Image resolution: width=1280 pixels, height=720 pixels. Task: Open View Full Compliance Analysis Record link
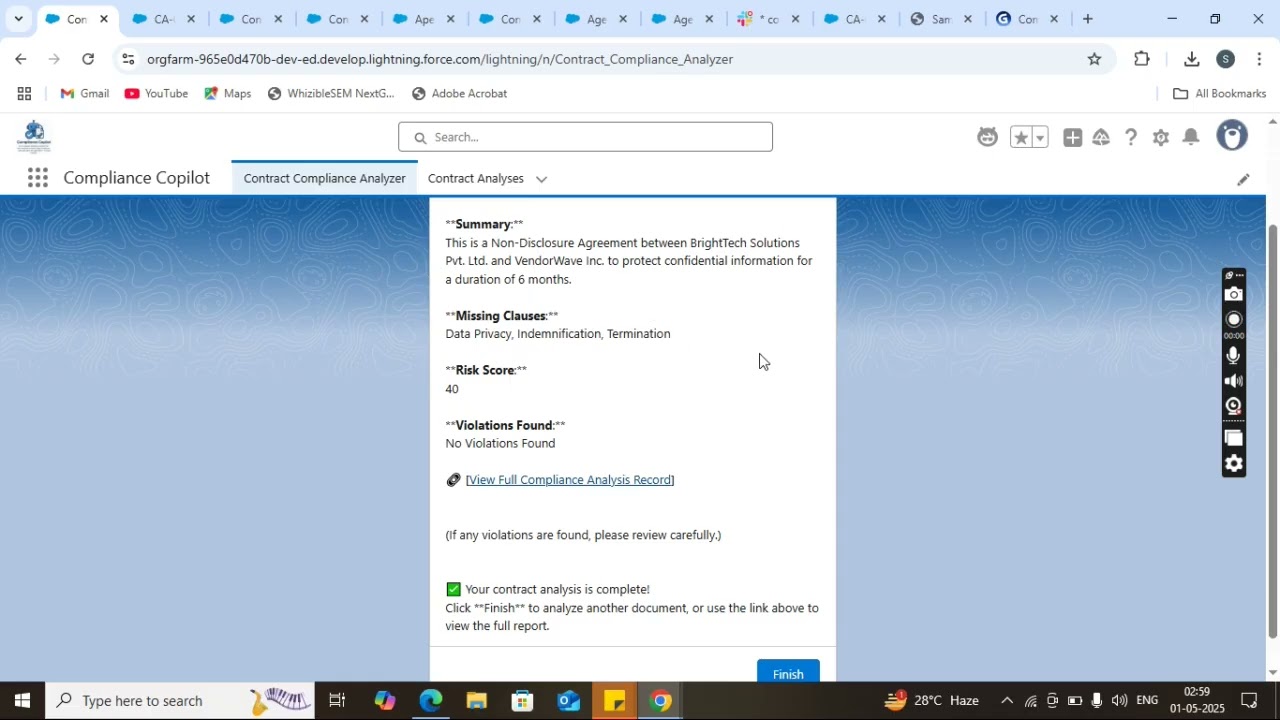pos(570,480)
